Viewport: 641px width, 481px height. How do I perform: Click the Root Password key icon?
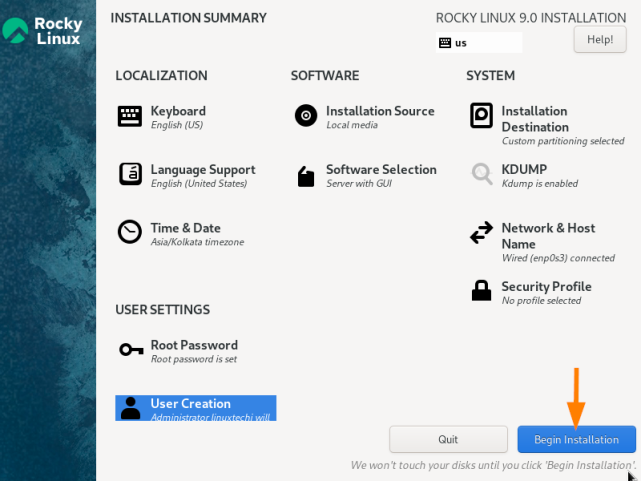pos(131,350)
